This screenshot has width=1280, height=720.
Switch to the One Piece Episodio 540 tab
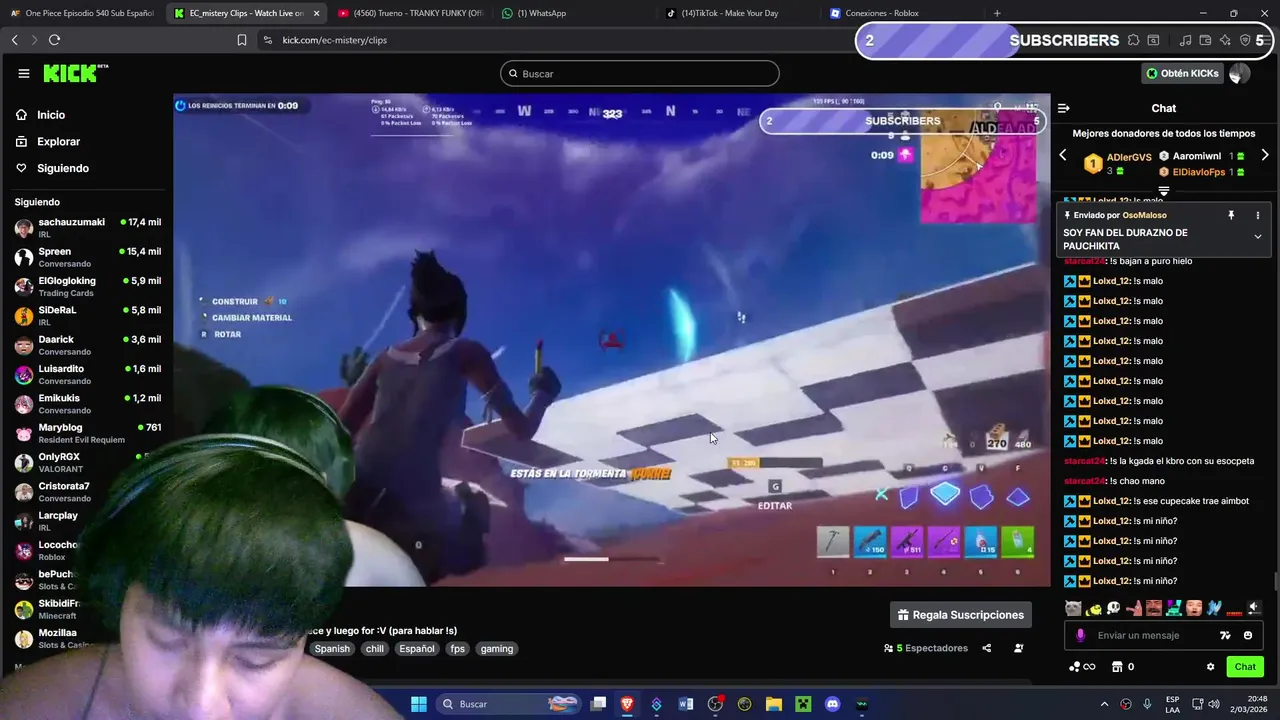pos(82,13)
